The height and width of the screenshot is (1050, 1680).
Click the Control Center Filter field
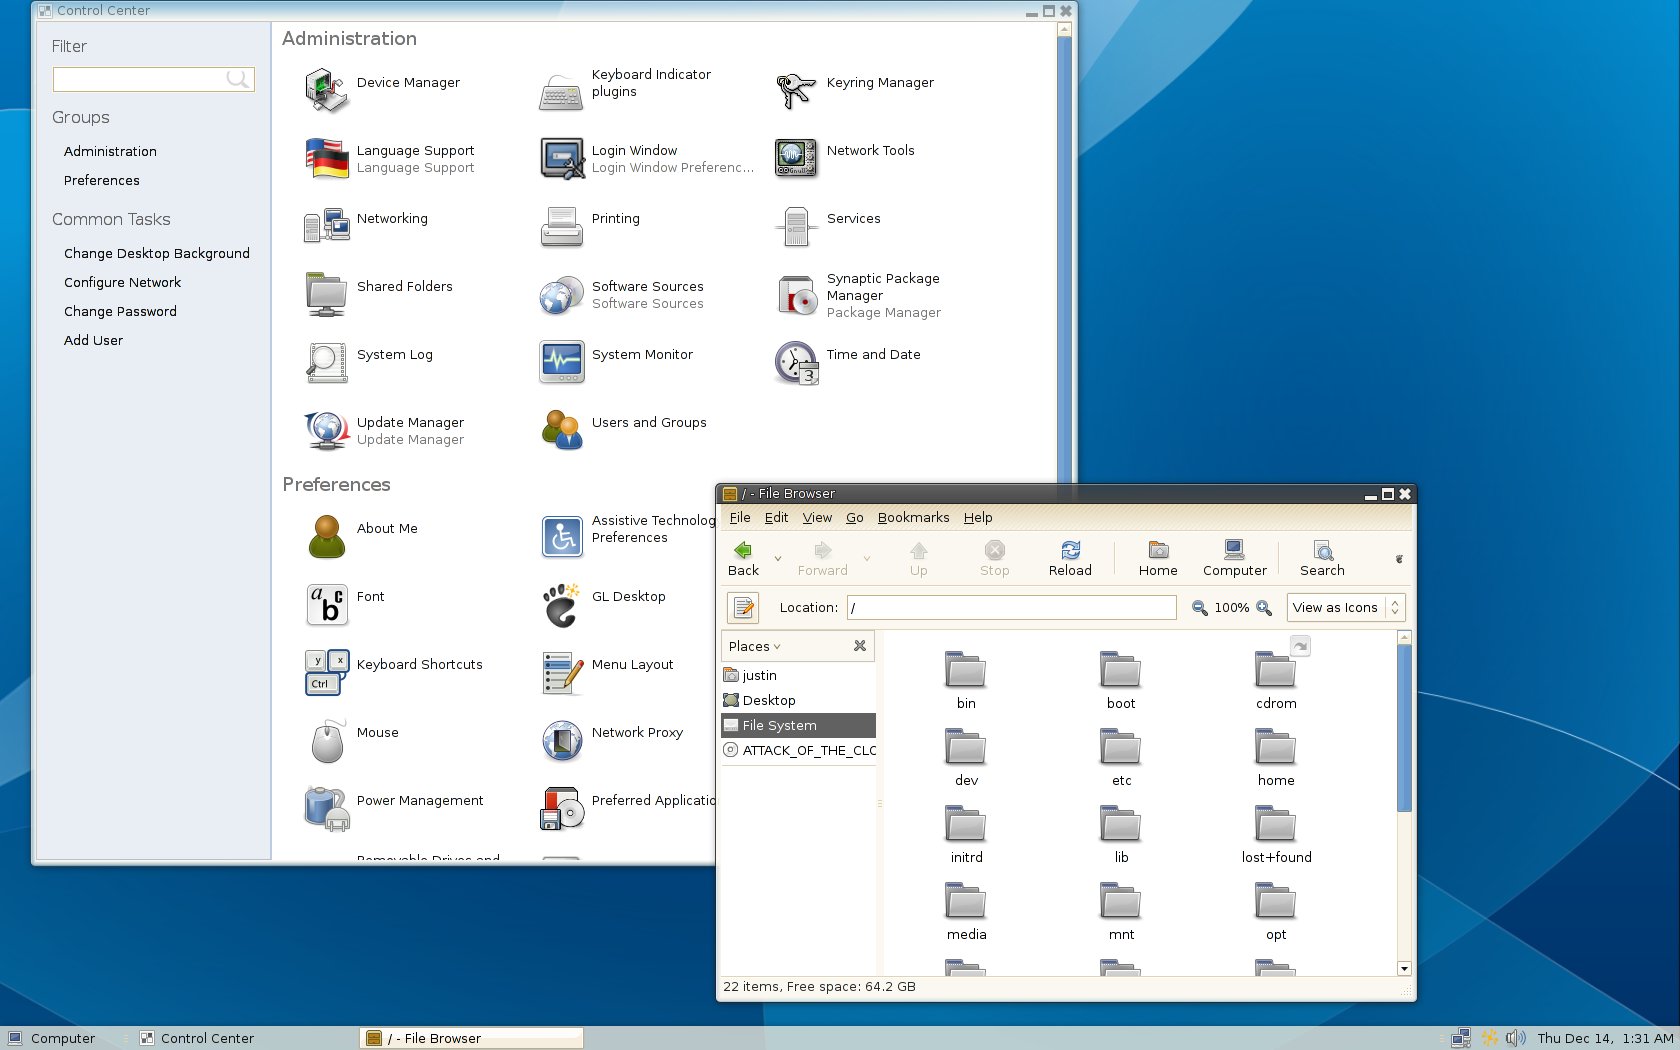[153, 79]
